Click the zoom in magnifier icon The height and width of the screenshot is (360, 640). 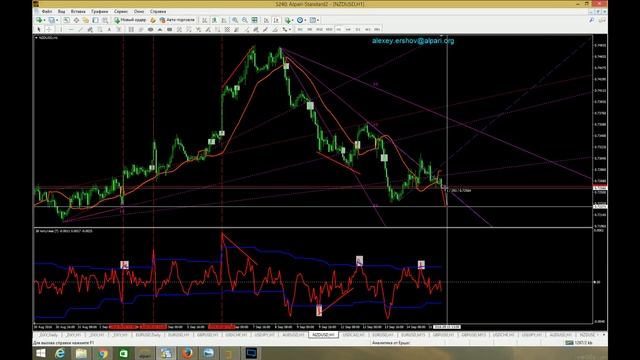pos(235,20)
